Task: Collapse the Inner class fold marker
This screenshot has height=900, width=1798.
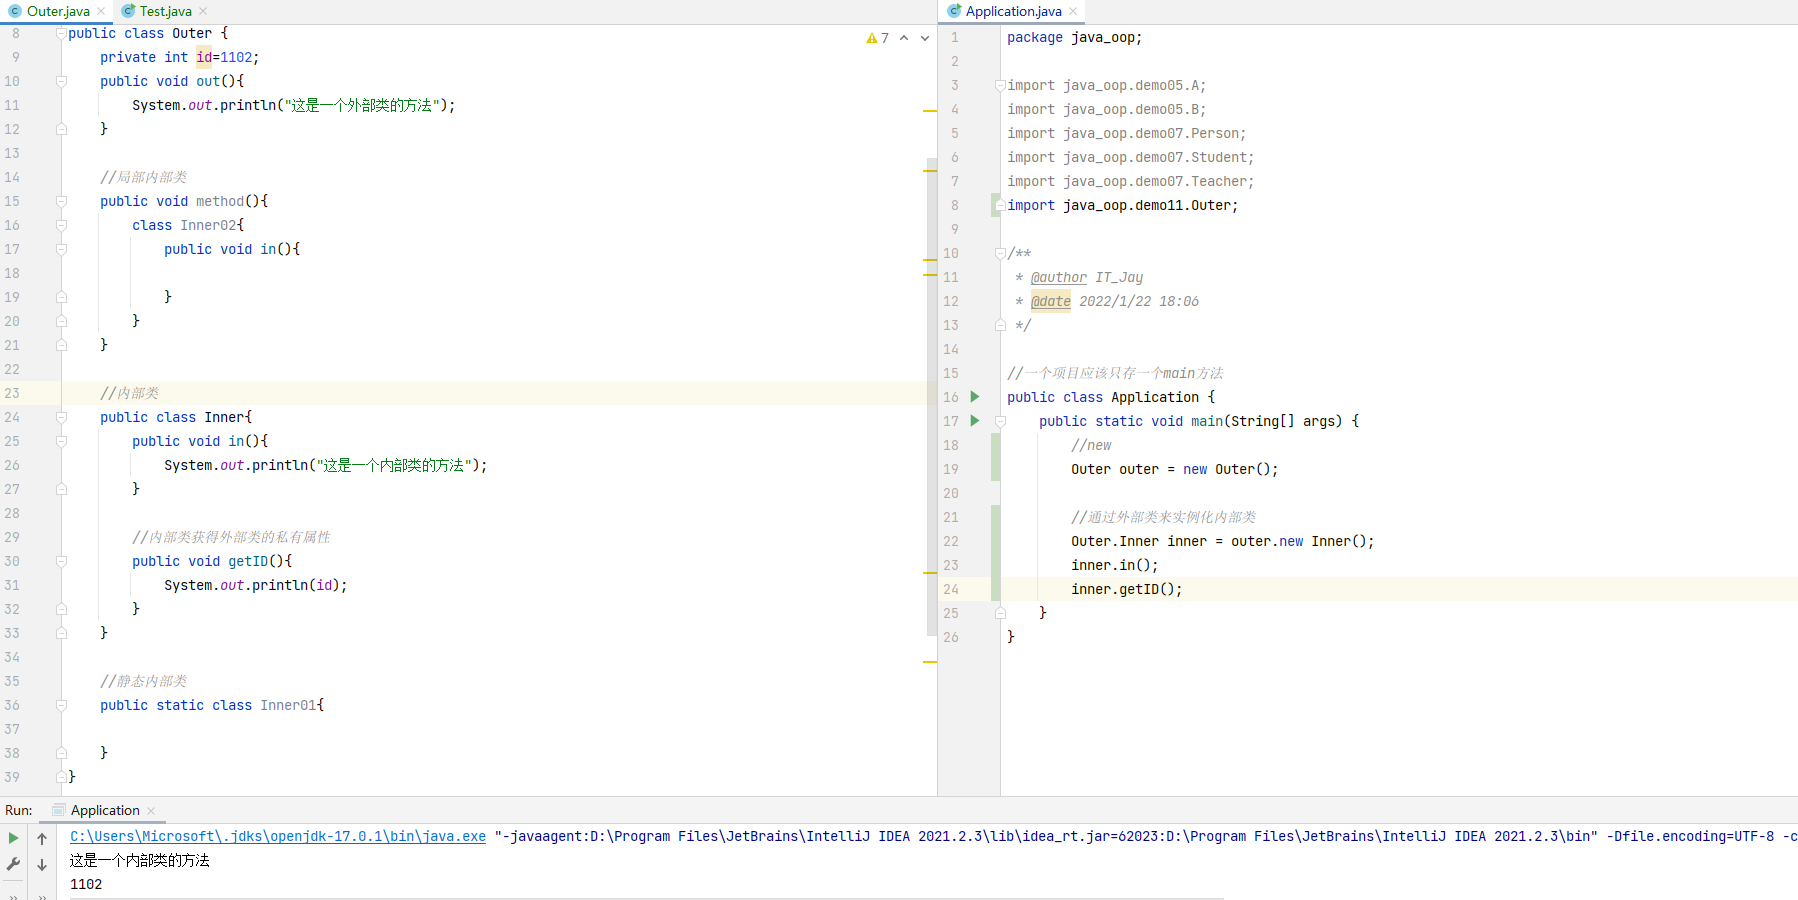Action: tap(61, 417)
